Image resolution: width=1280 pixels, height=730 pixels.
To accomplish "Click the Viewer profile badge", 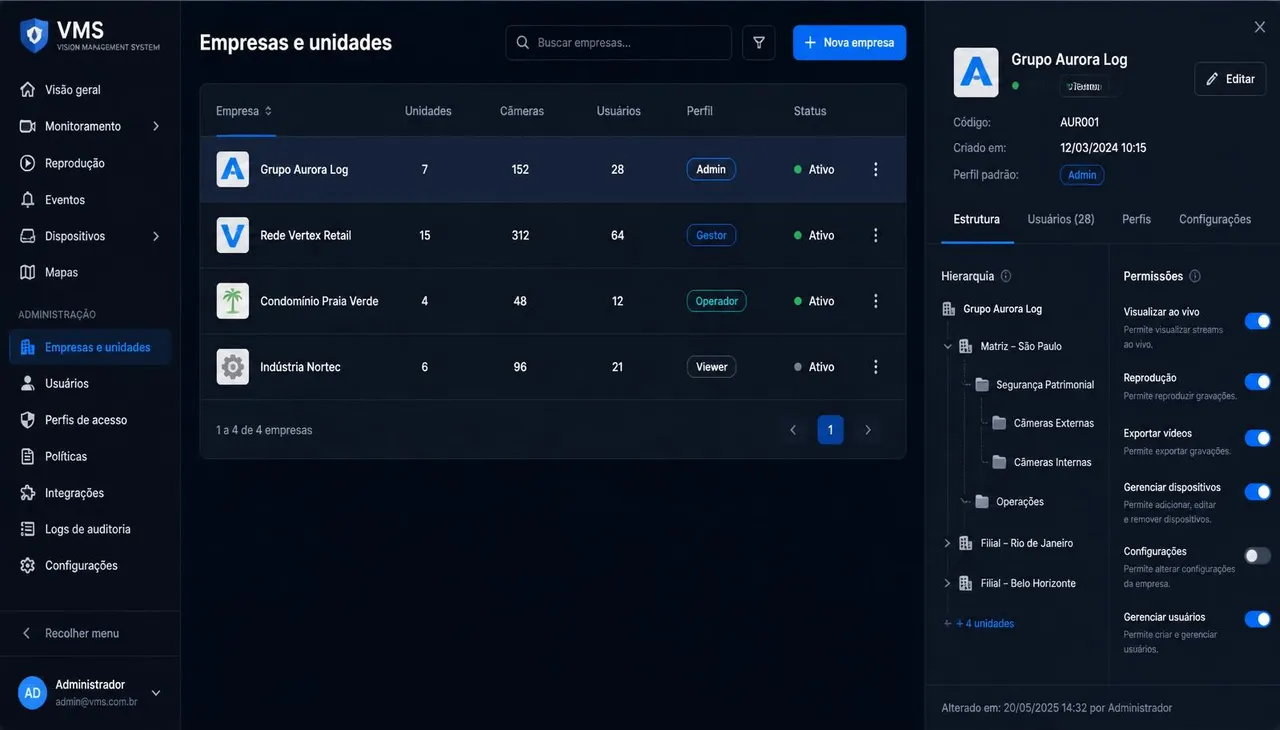I will pyautogui.click(x=712, y=367).
